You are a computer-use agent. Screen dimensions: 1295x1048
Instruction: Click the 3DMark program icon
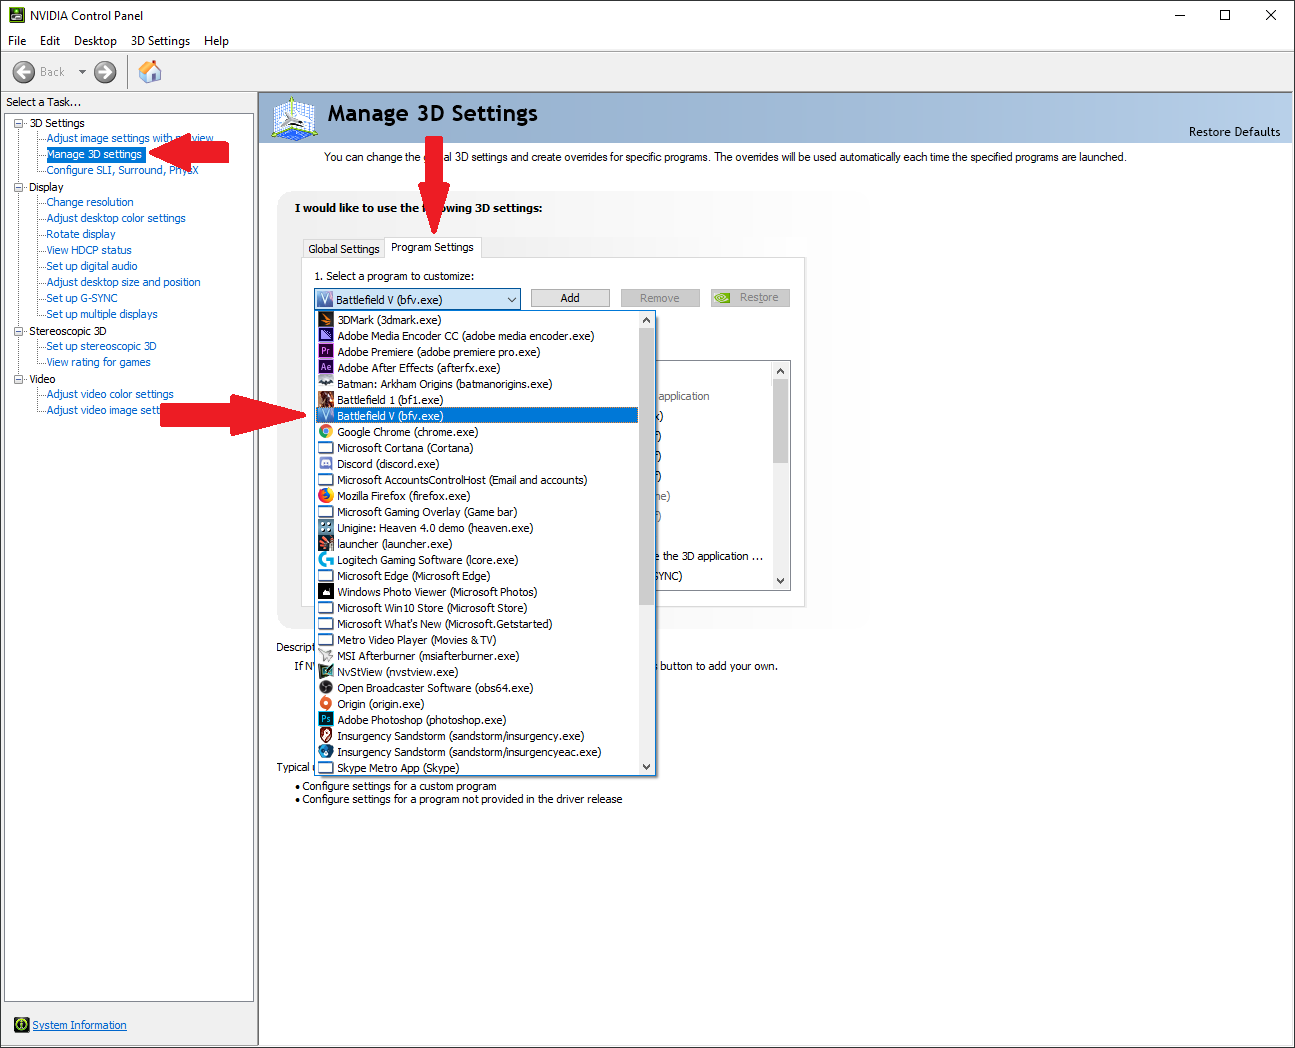pos(326,320)
